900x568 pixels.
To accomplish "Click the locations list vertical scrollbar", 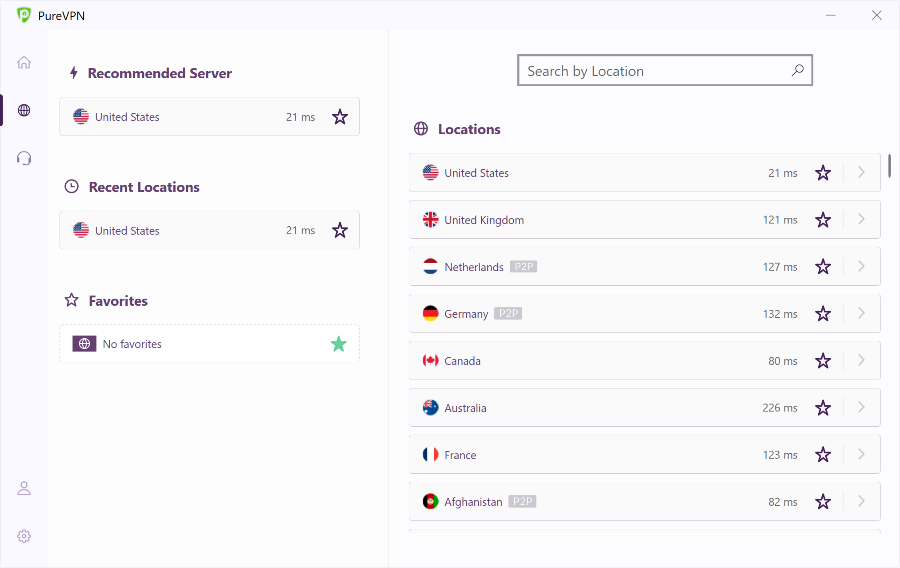I will point(889,166).
